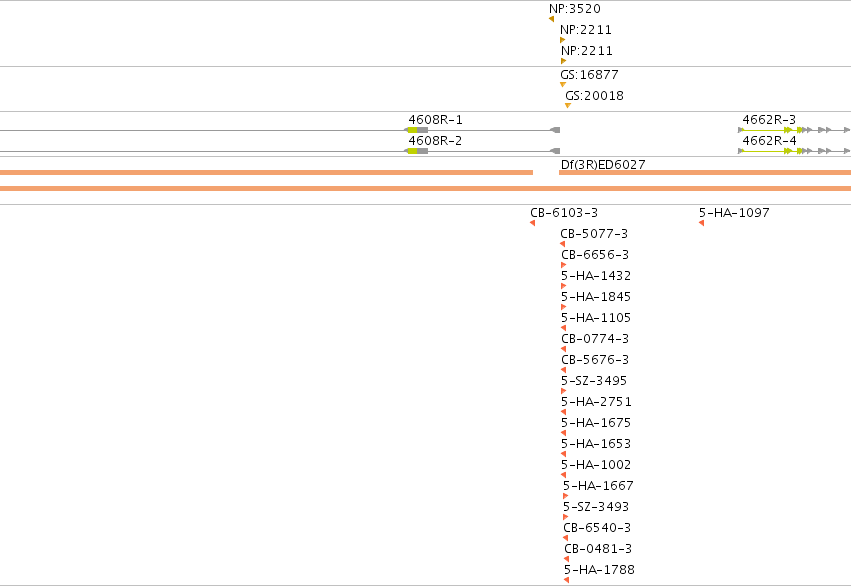Open the GS:16877 feature label
This screenshot has width=851, height=586.
coord(589,74)
